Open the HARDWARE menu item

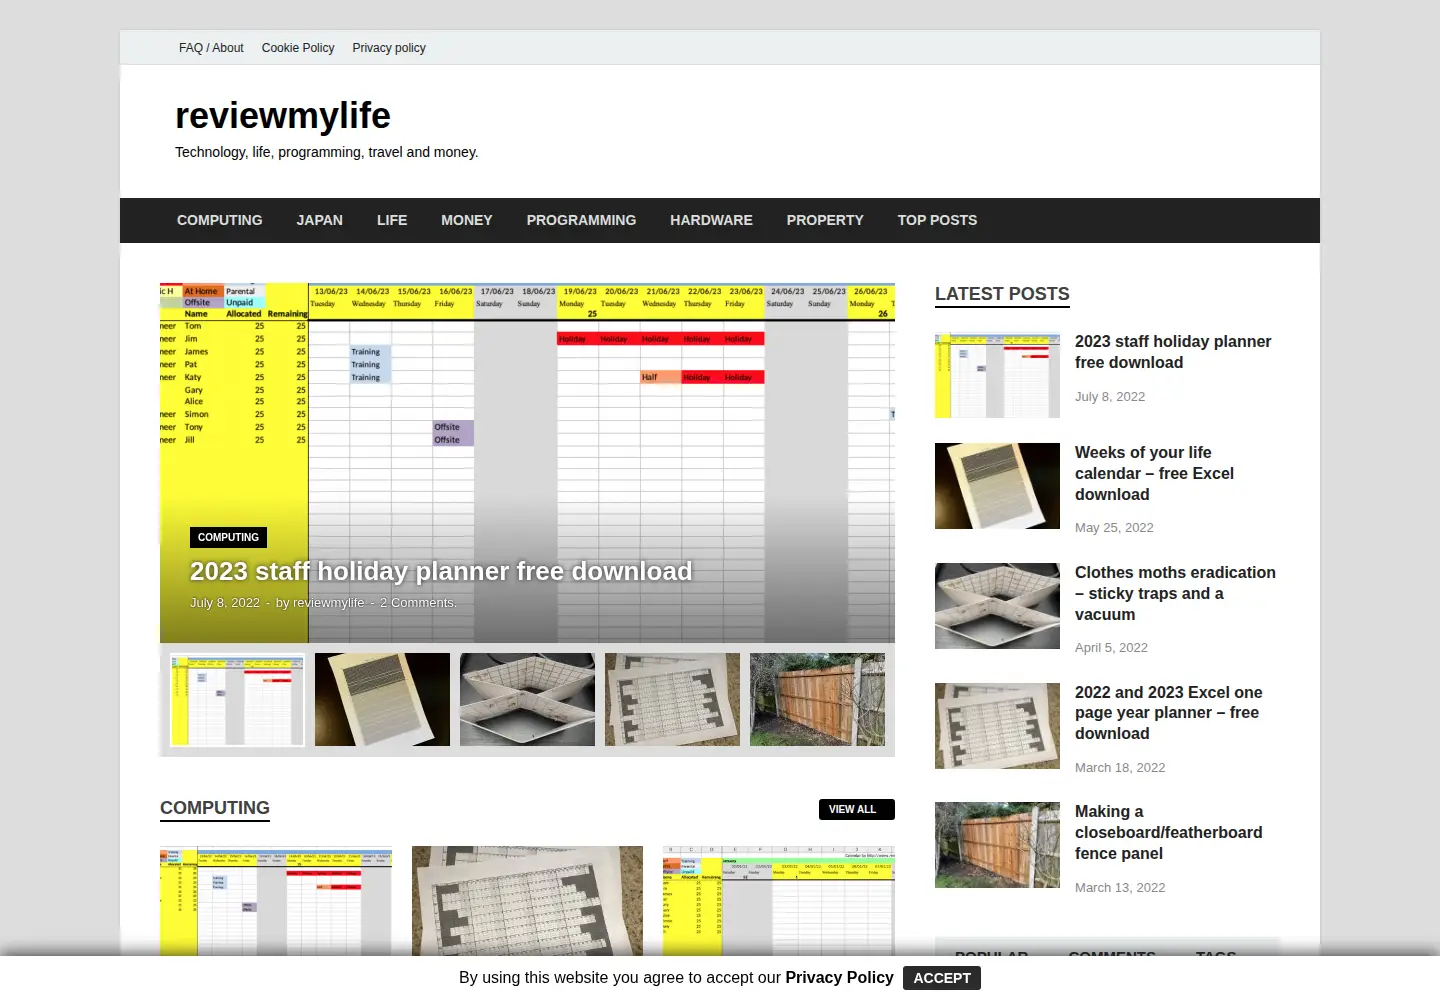pos(711,220)
